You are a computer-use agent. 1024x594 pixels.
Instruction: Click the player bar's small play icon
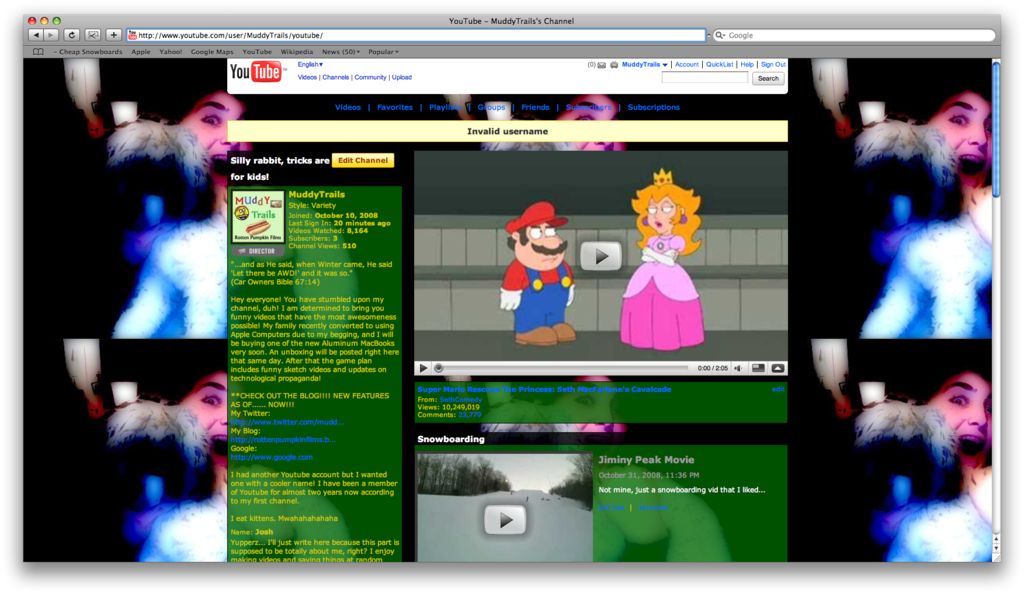click(x=423, y=368)
